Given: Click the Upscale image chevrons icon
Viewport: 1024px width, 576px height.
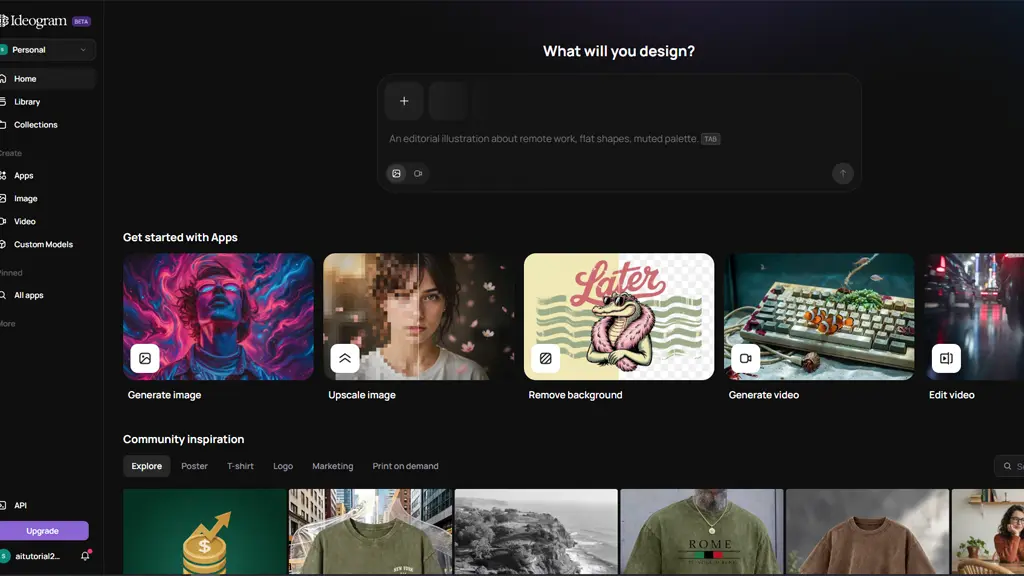Looking at the screenshot, I should click(345, 359).
